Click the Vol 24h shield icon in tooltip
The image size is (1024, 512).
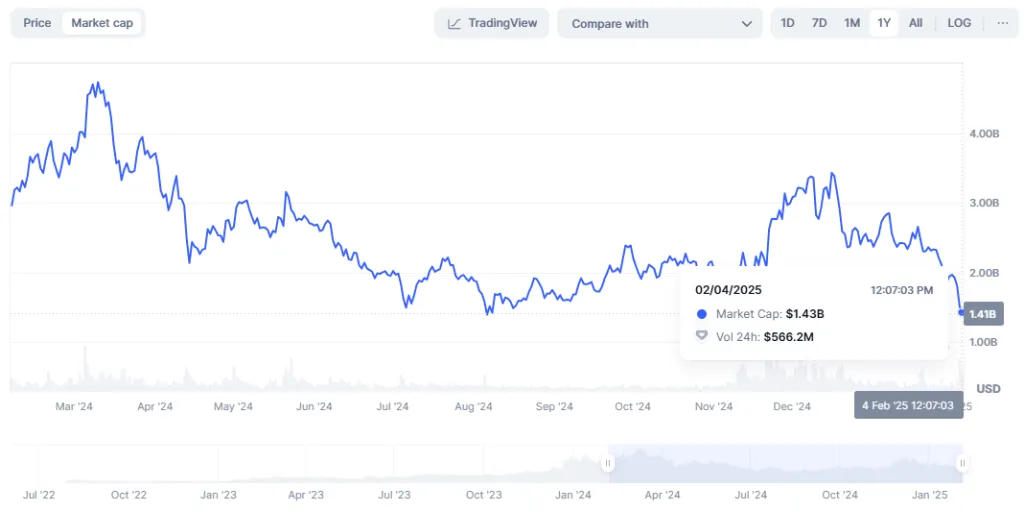[701, 336]
